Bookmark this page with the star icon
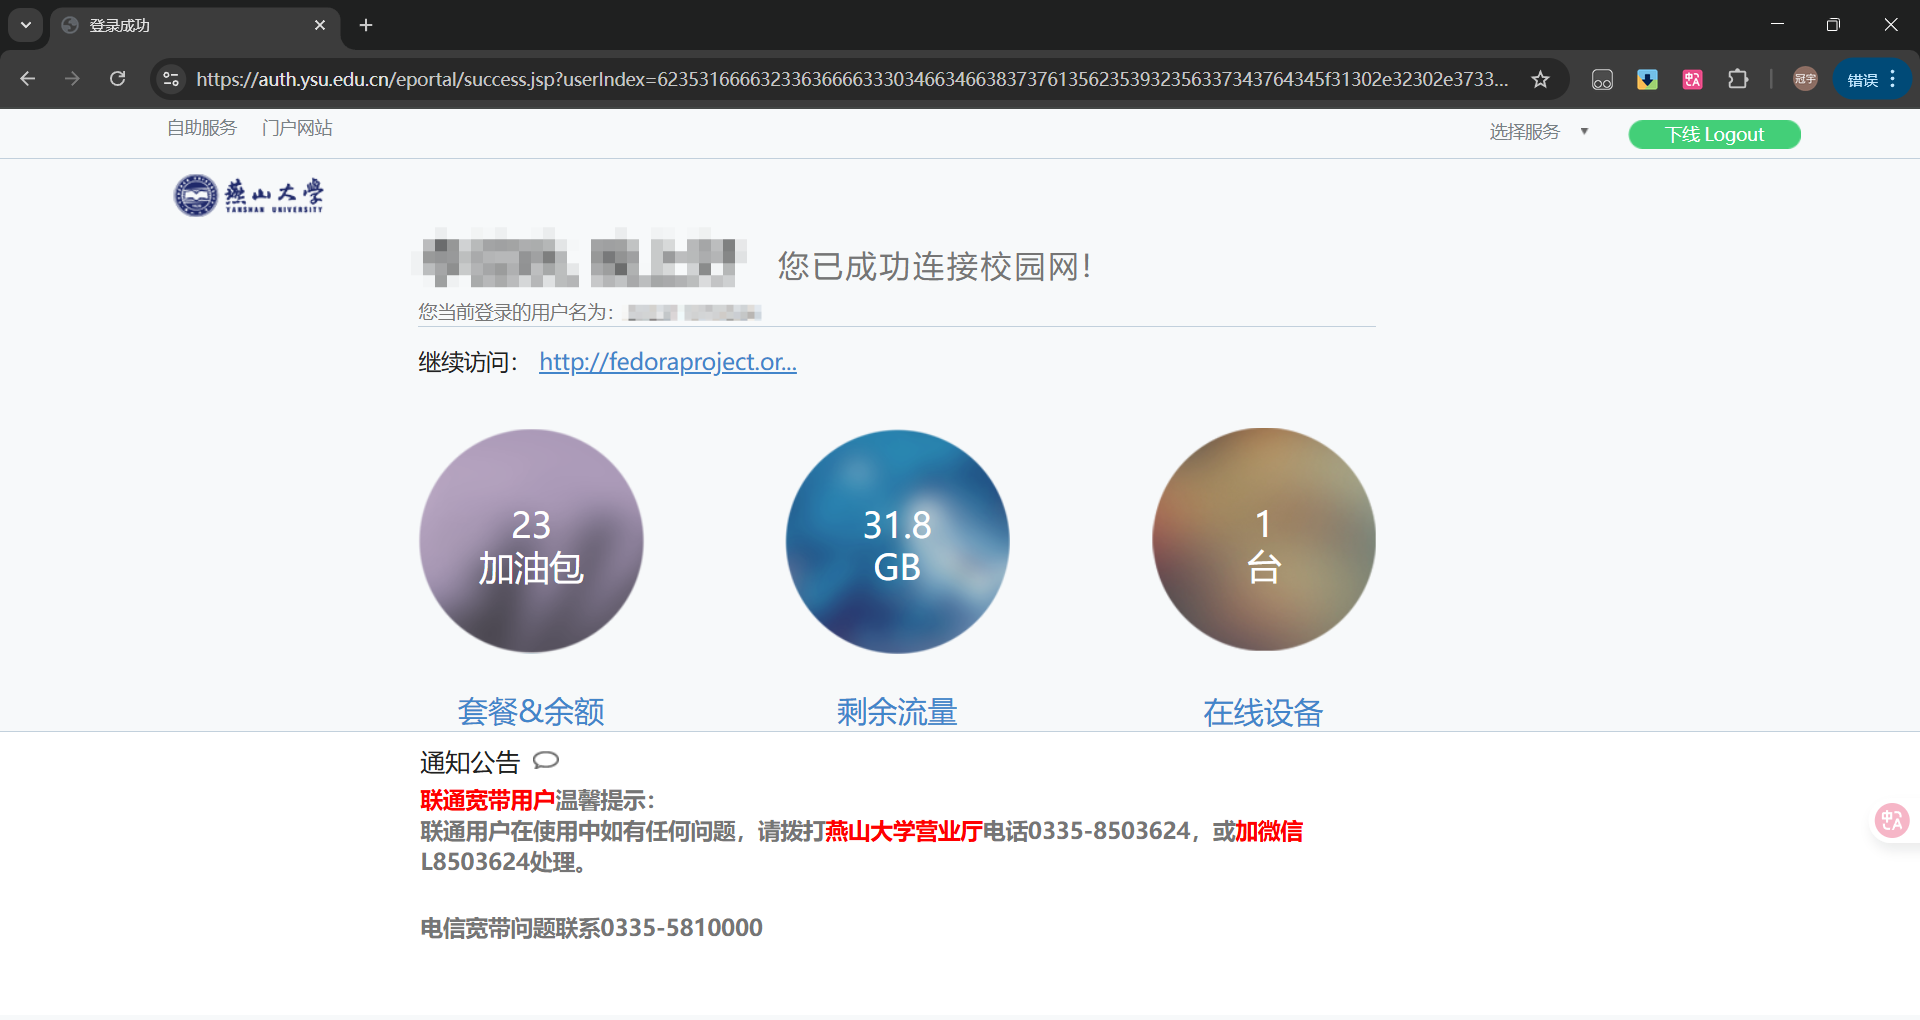The image size is (1920, 1020). coord(1540,79)
